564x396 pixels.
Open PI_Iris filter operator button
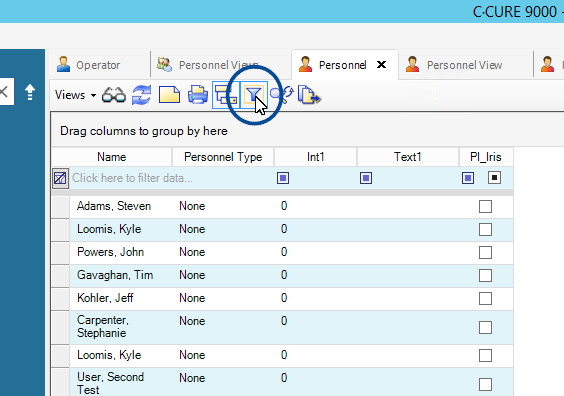(x=468, y=178)
